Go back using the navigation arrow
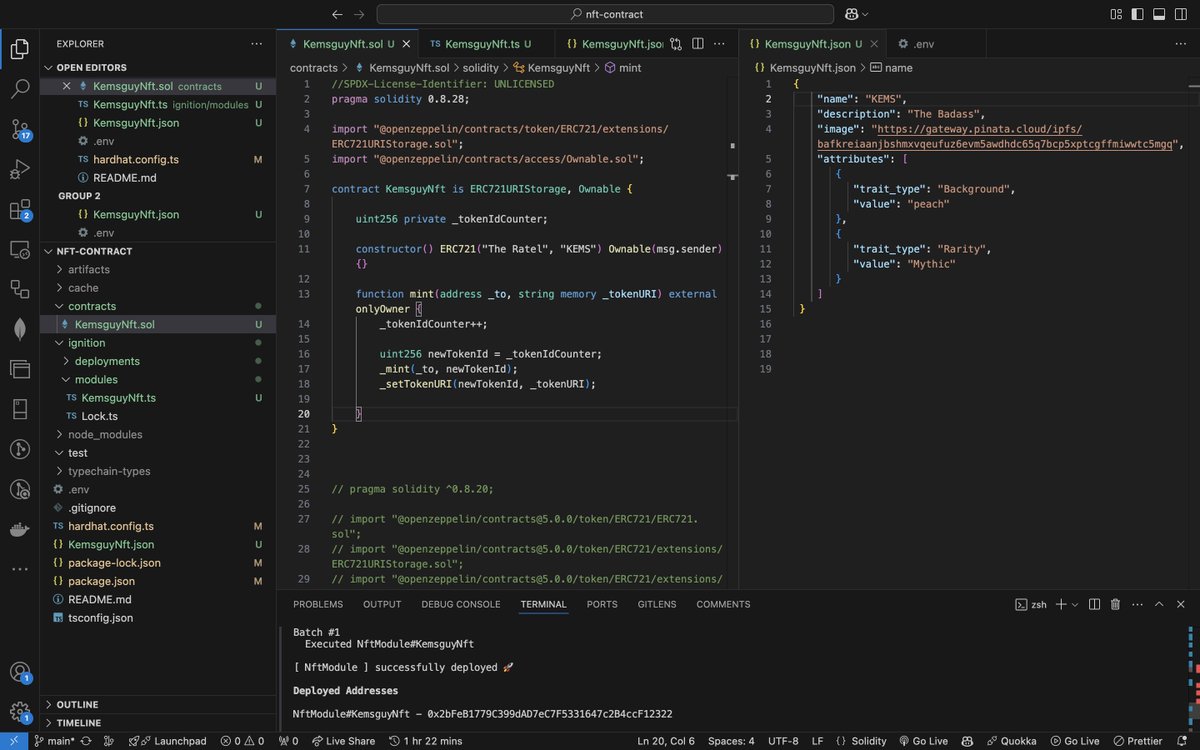Screen dimensions: 1200x750 tap(336, 14)
